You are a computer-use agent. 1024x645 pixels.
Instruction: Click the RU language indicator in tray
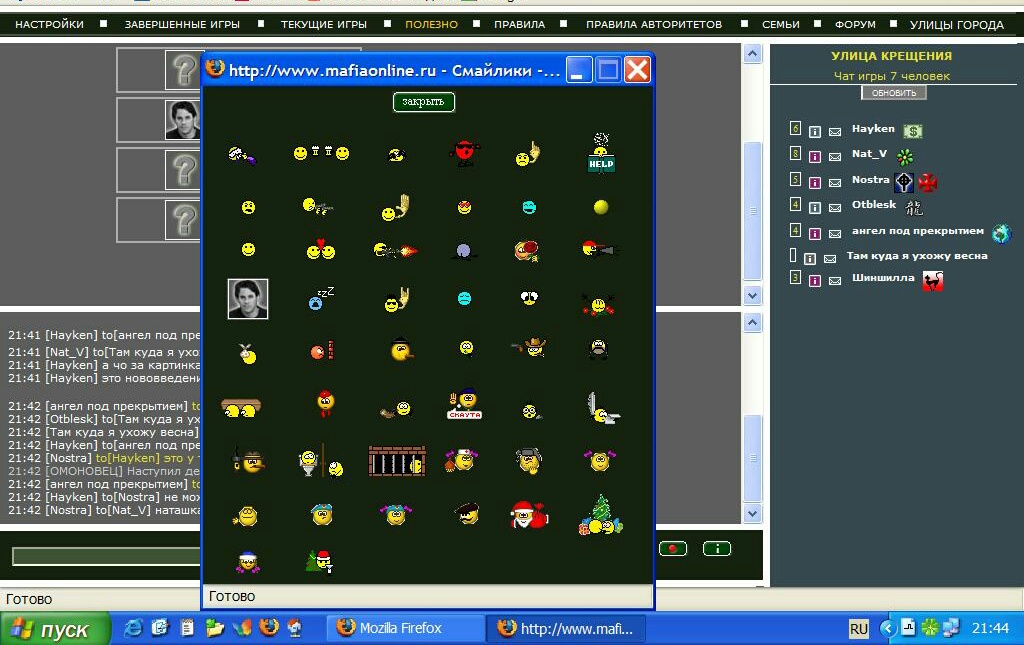858,629
